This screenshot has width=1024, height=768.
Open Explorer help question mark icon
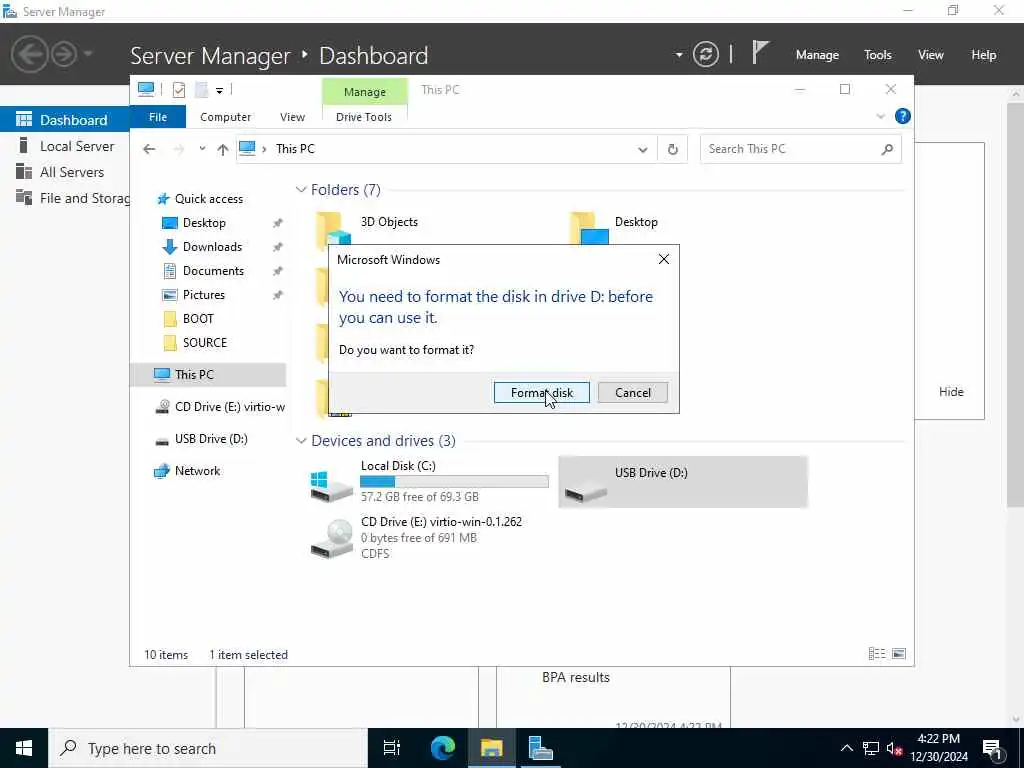pos(903,116)
